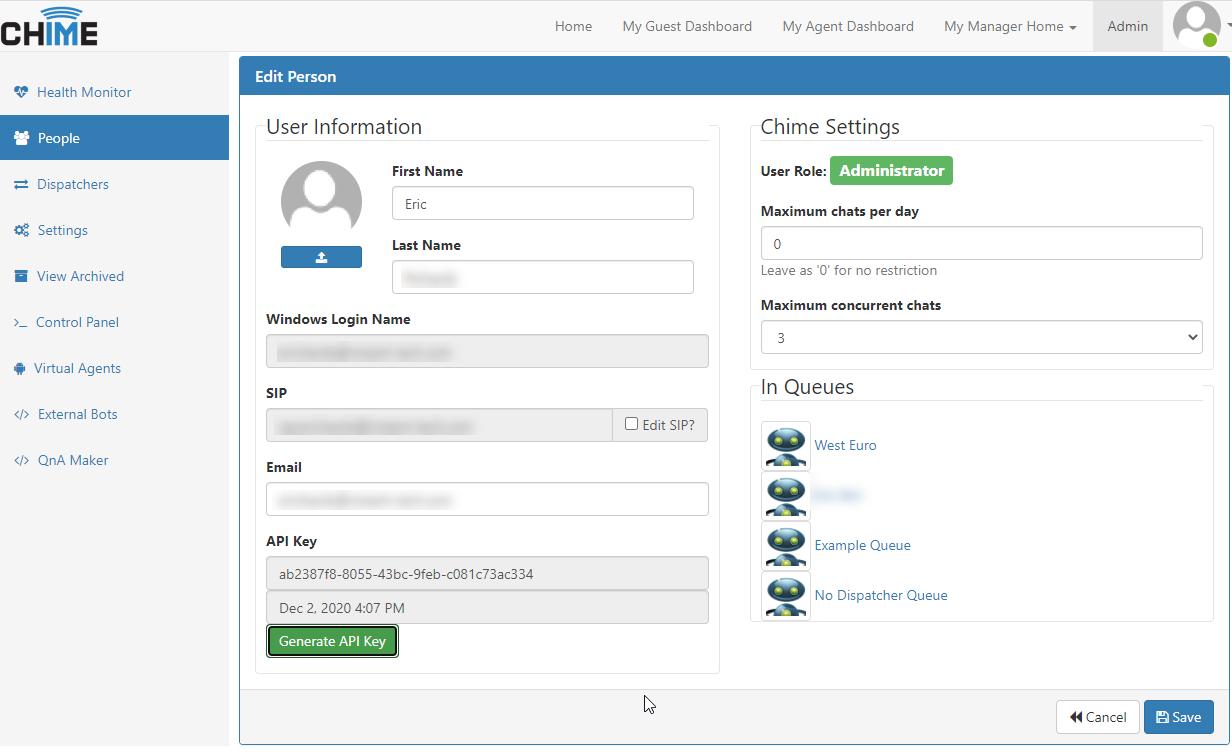Click the Control Panel terminal icon

click(20, 322)
